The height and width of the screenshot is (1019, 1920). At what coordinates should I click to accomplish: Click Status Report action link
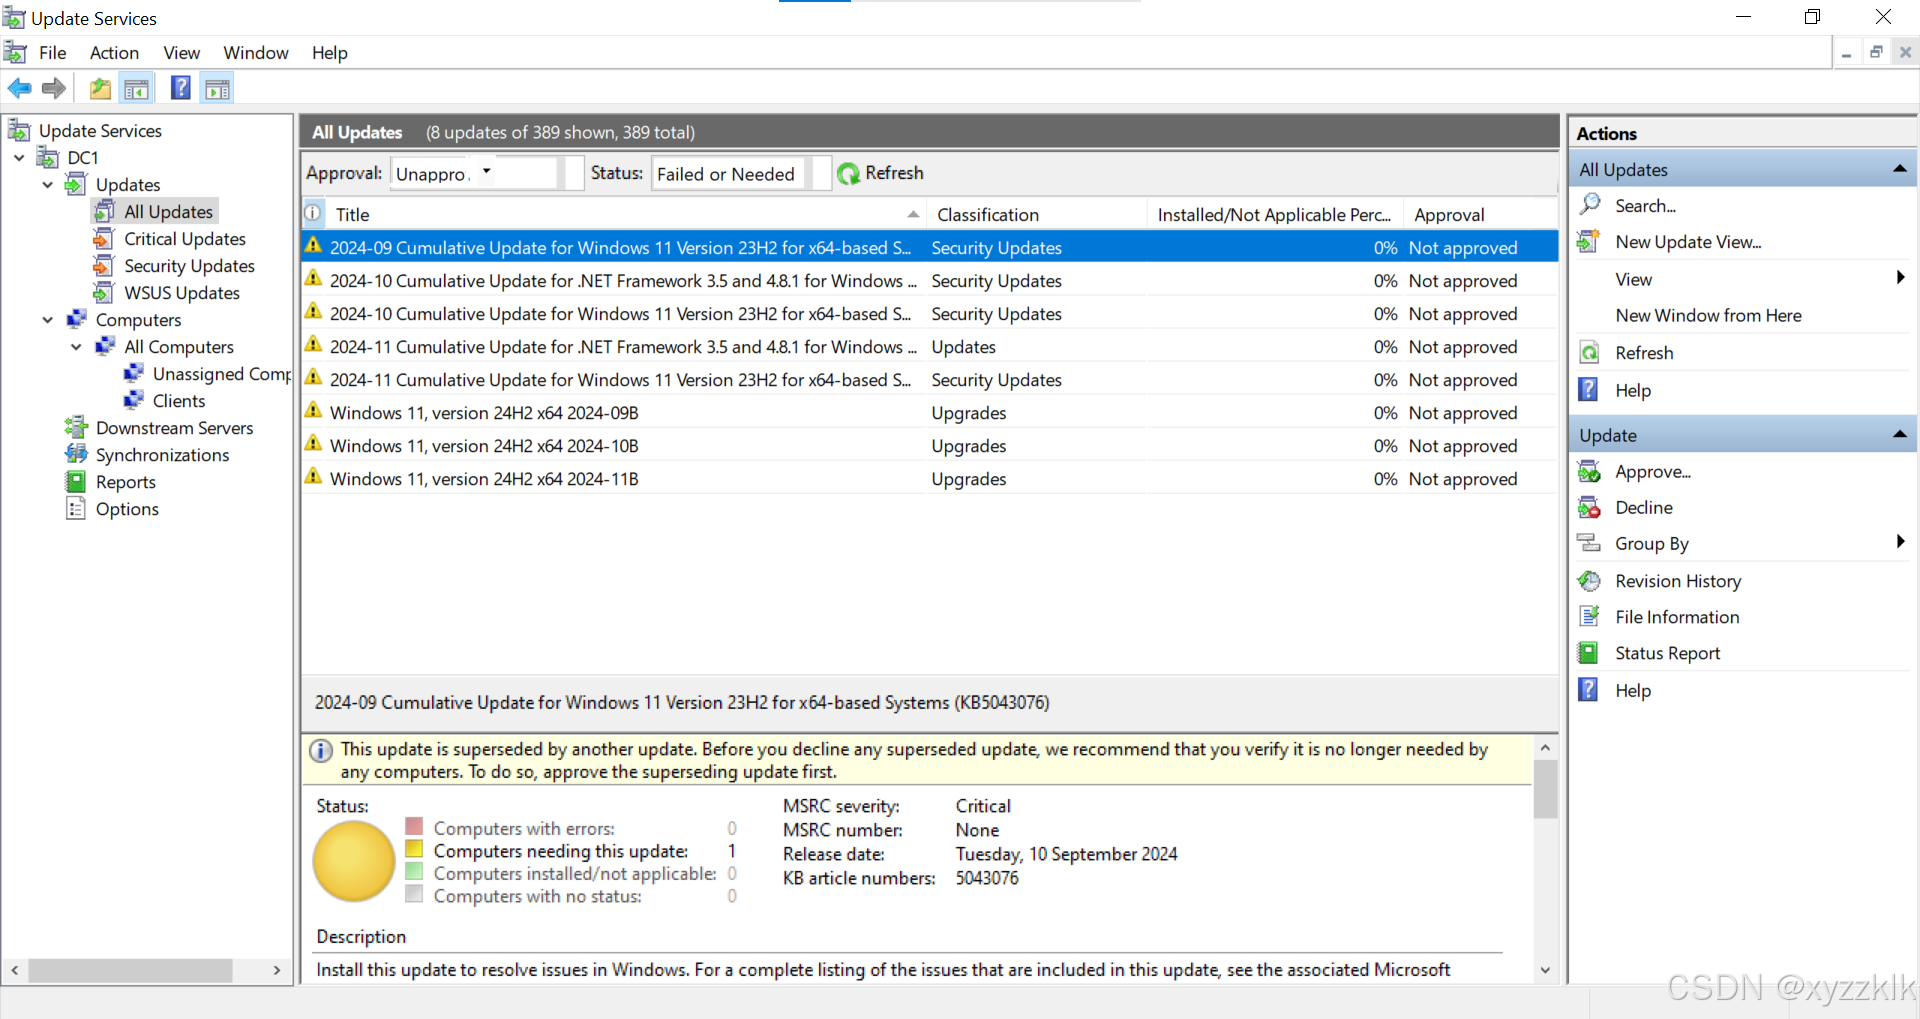pos(1667,653)
